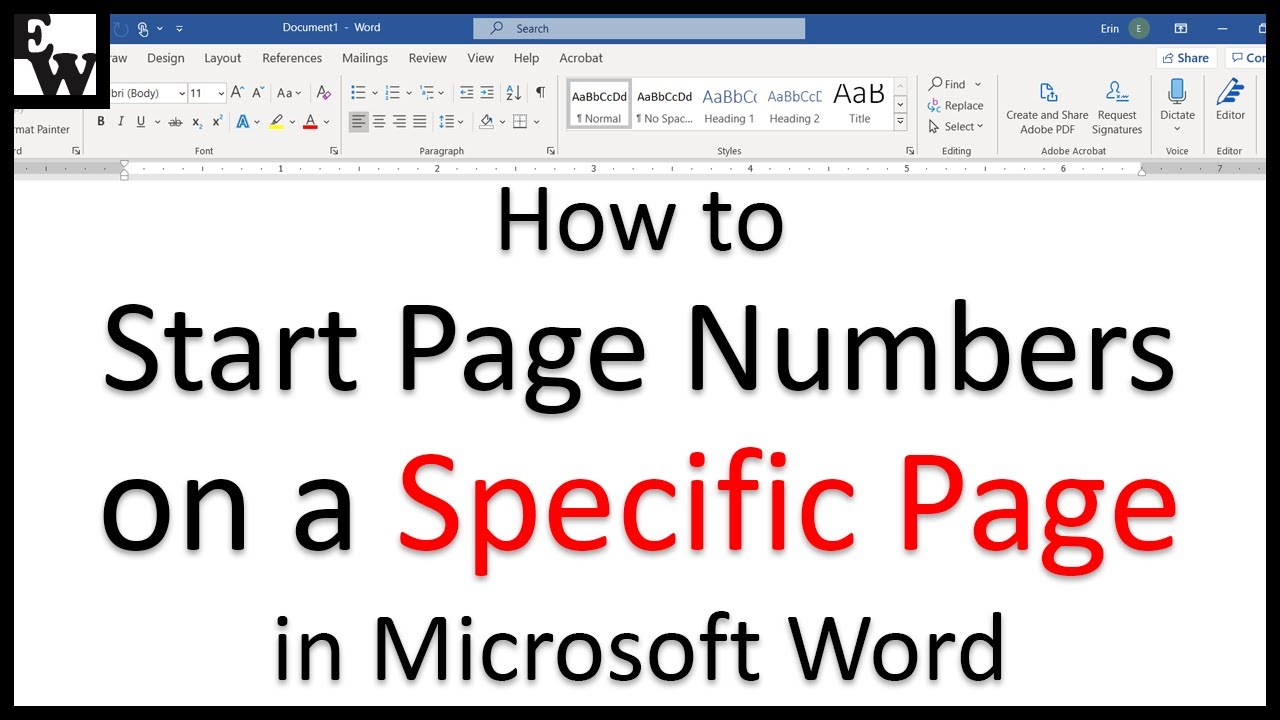
Task: Apply yellow text highlight color
Action: pos(277,122)
